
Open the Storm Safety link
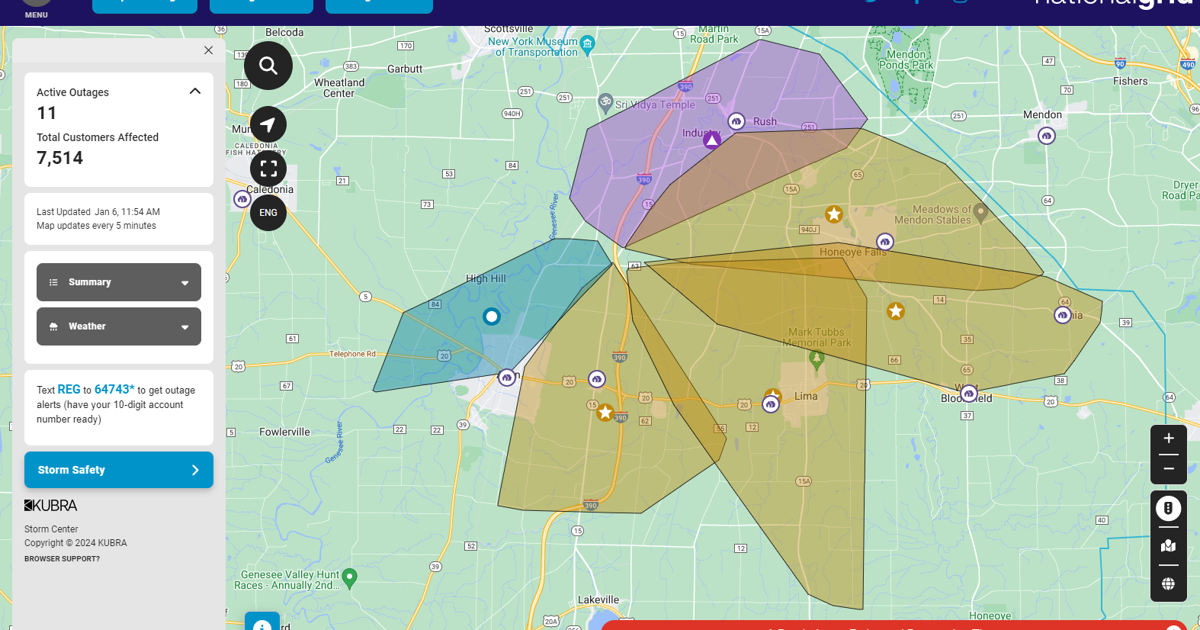pos(119,470)
